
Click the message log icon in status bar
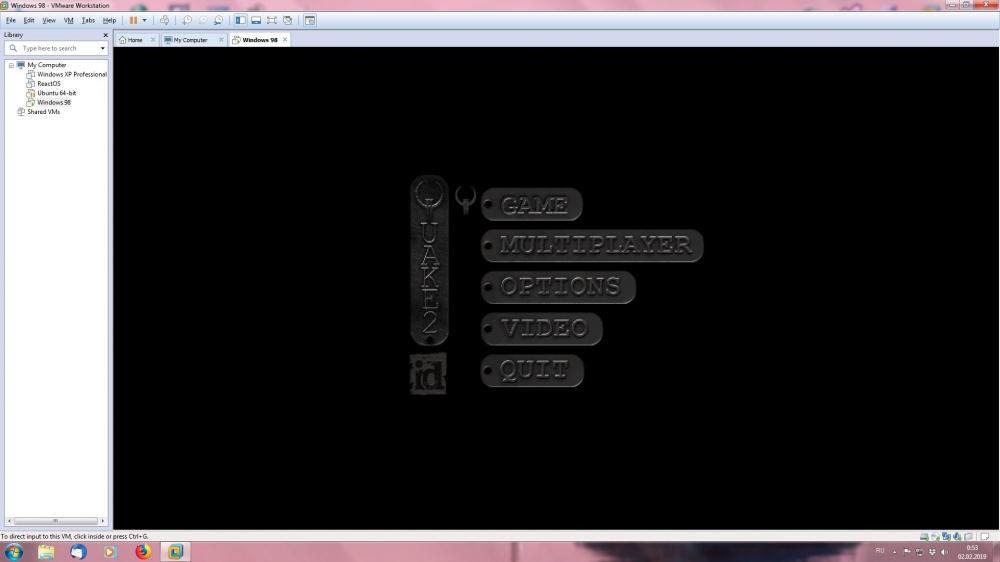click(985, 536)
